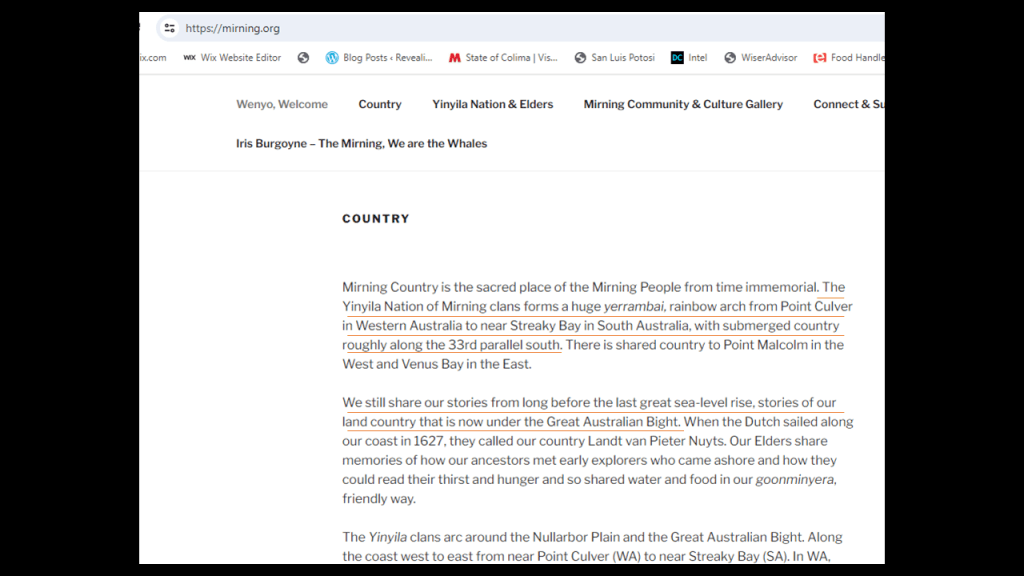The width and height of the screenshot is (1024, 576).
Task: Open the WiserAdvisor bookmark
Action: click(x=760, y=58)
